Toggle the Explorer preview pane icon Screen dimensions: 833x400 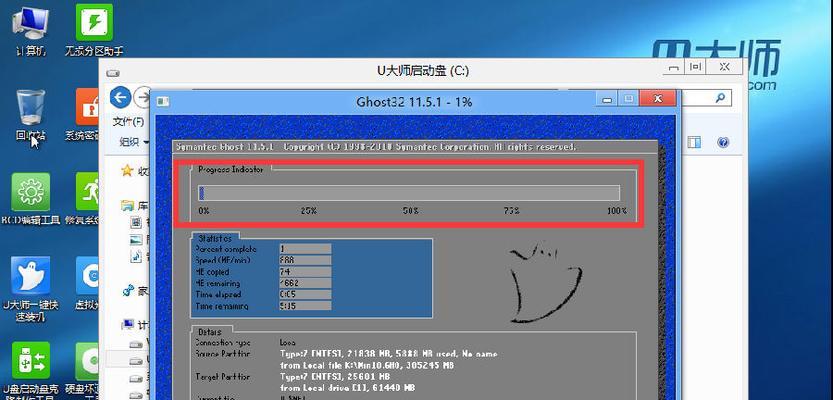pyautogui.click(x=694, y=142)
